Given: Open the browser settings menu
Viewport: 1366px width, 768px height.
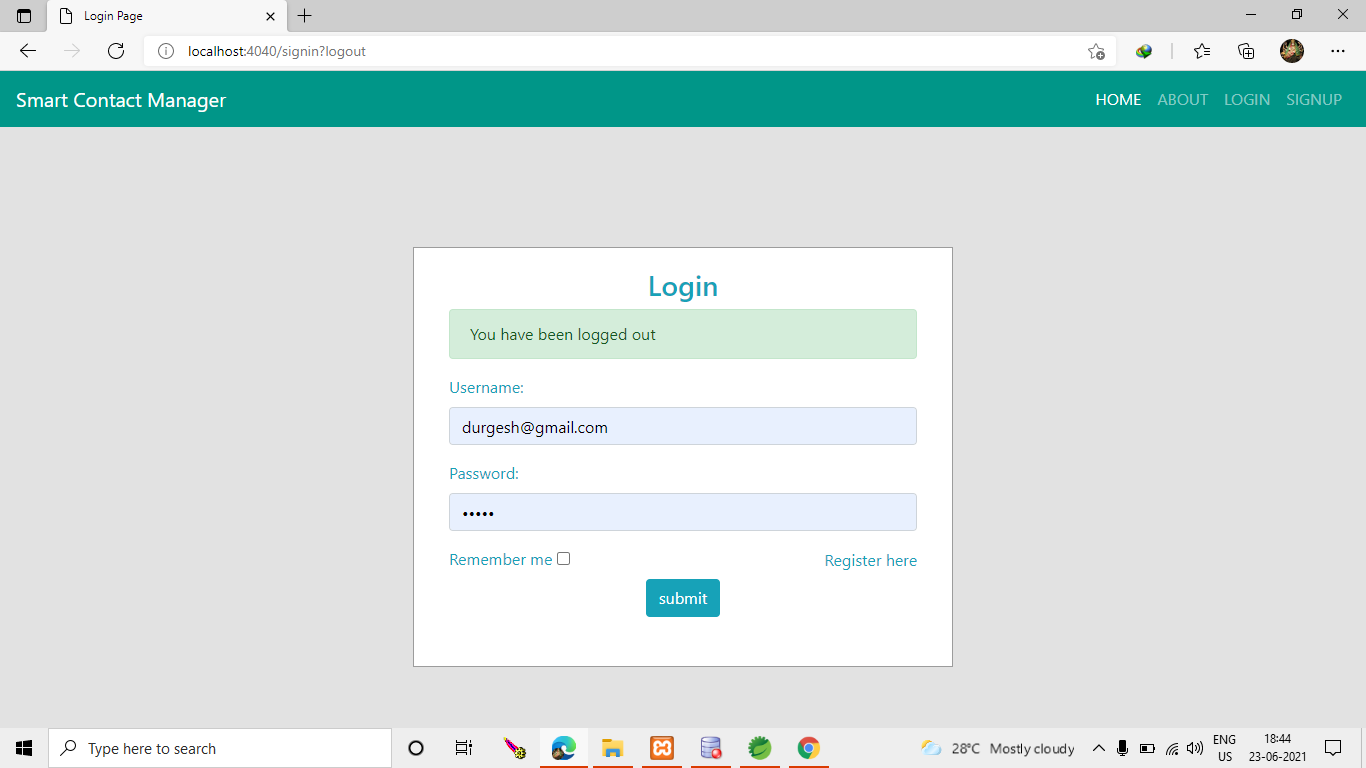Looking at the screenshot, I should [1338, 51].
